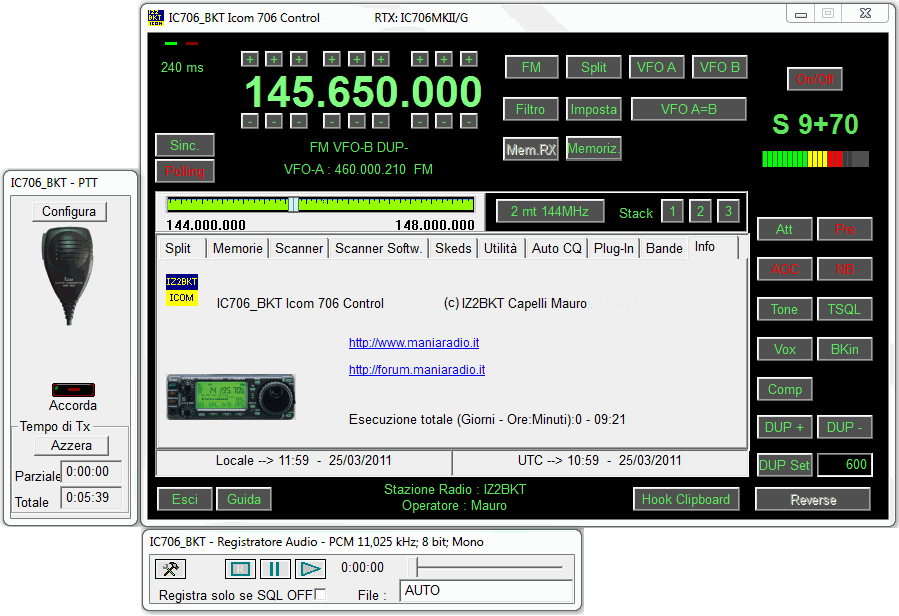Select VFO A

(656, 67)
